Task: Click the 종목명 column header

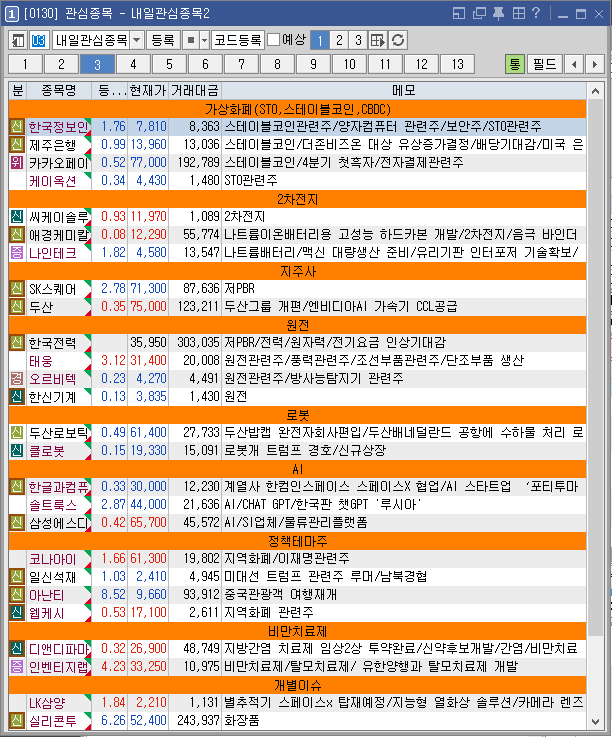Action: coord(59,90)
